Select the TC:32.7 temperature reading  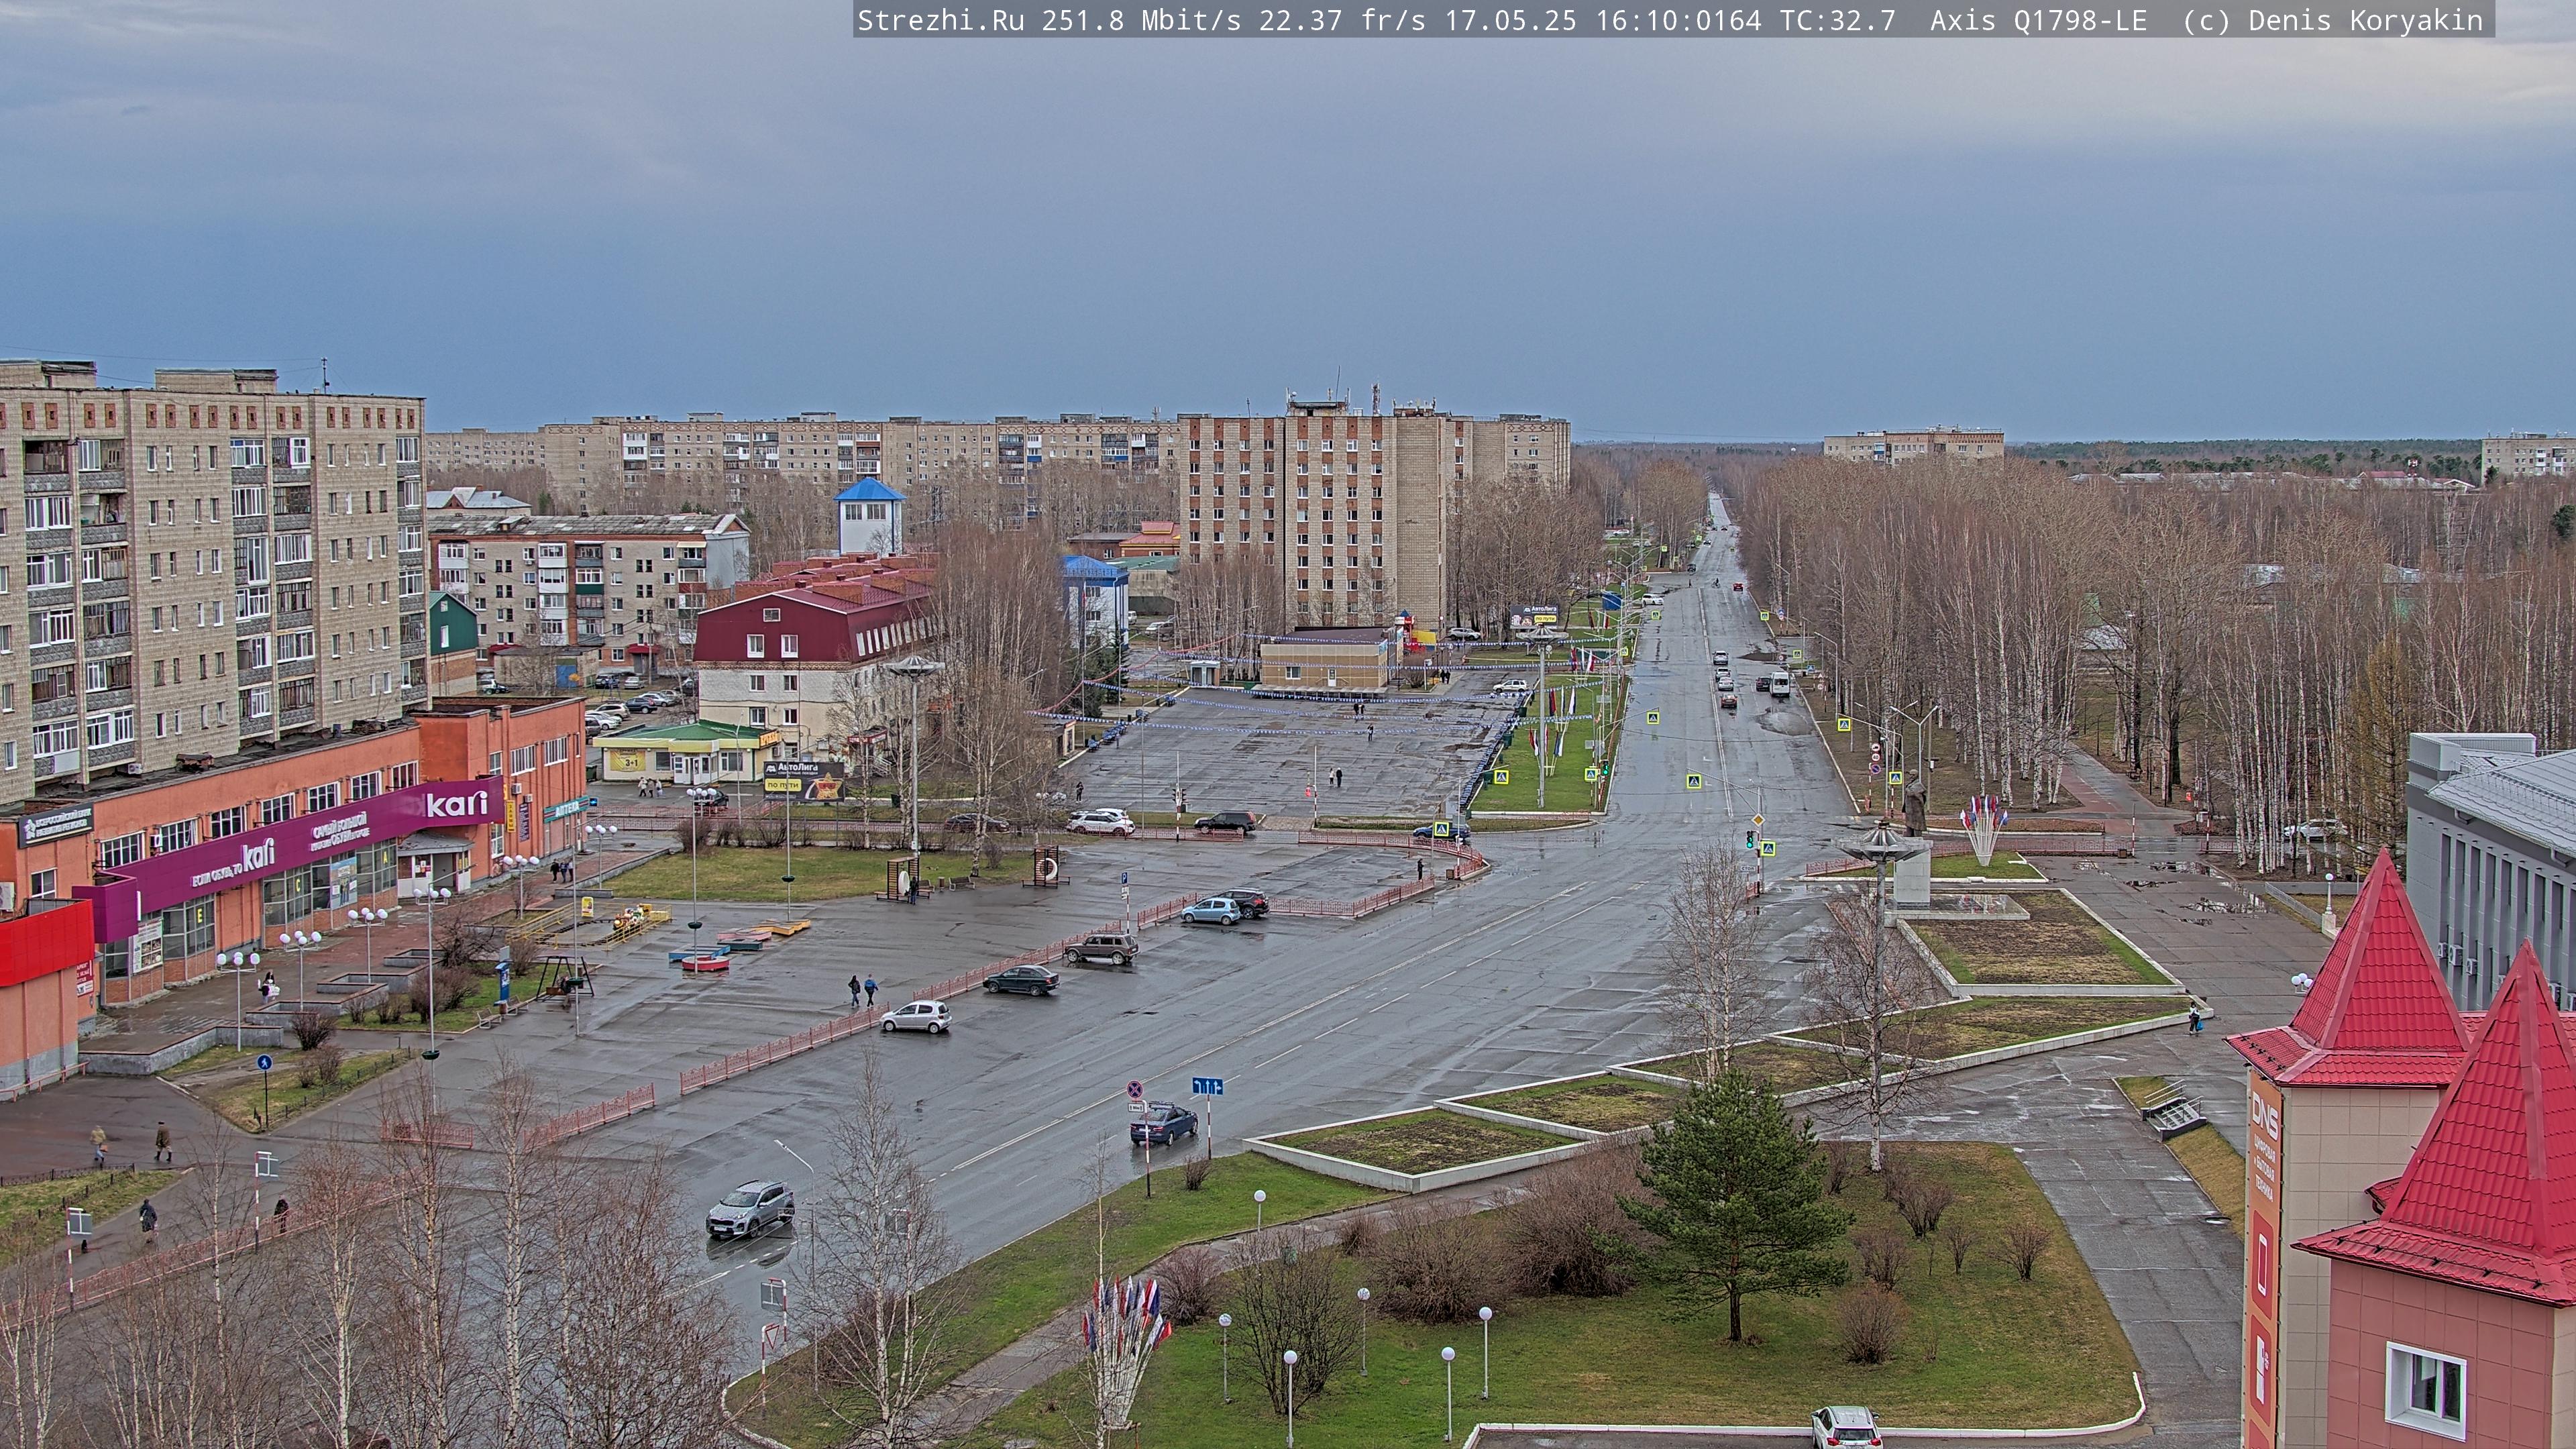(1837, 21)
